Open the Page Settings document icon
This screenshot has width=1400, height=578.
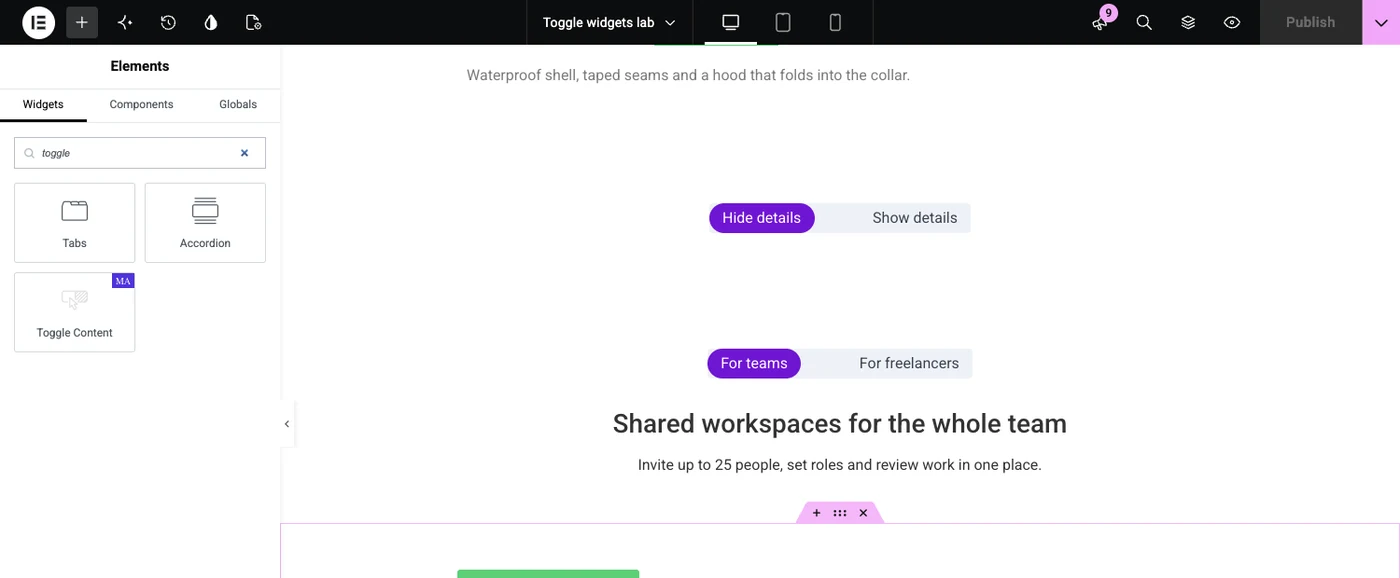(x=253, y=22)
